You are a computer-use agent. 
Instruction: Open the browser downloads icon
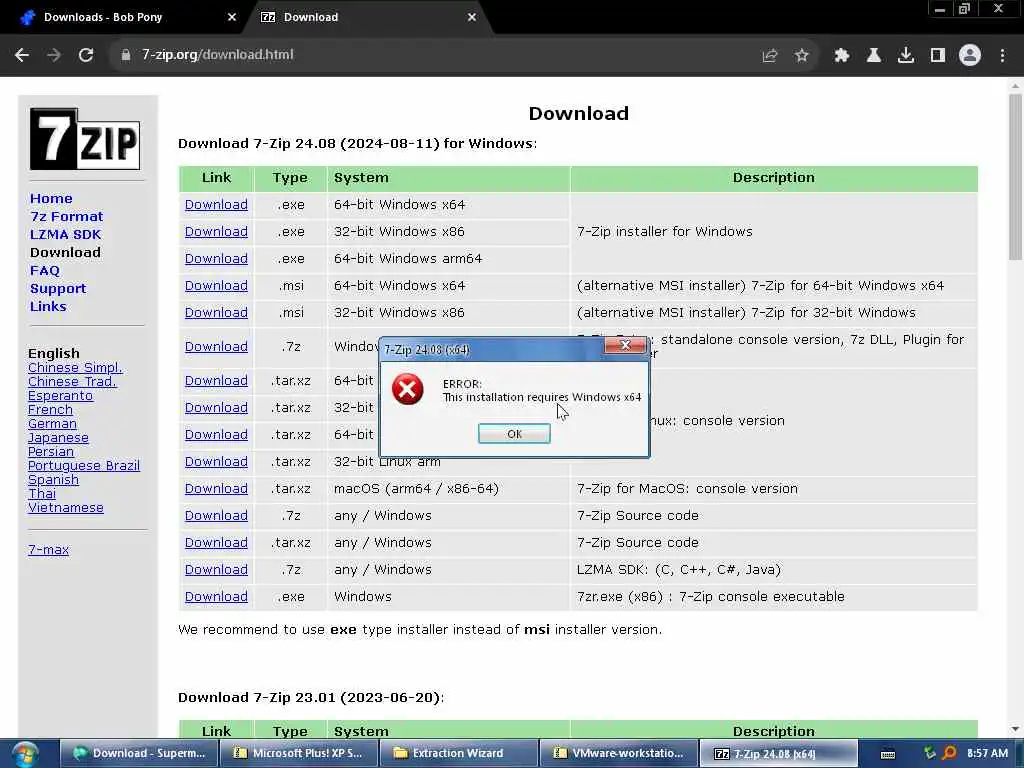pyautogui.click(x=906, y=56)
